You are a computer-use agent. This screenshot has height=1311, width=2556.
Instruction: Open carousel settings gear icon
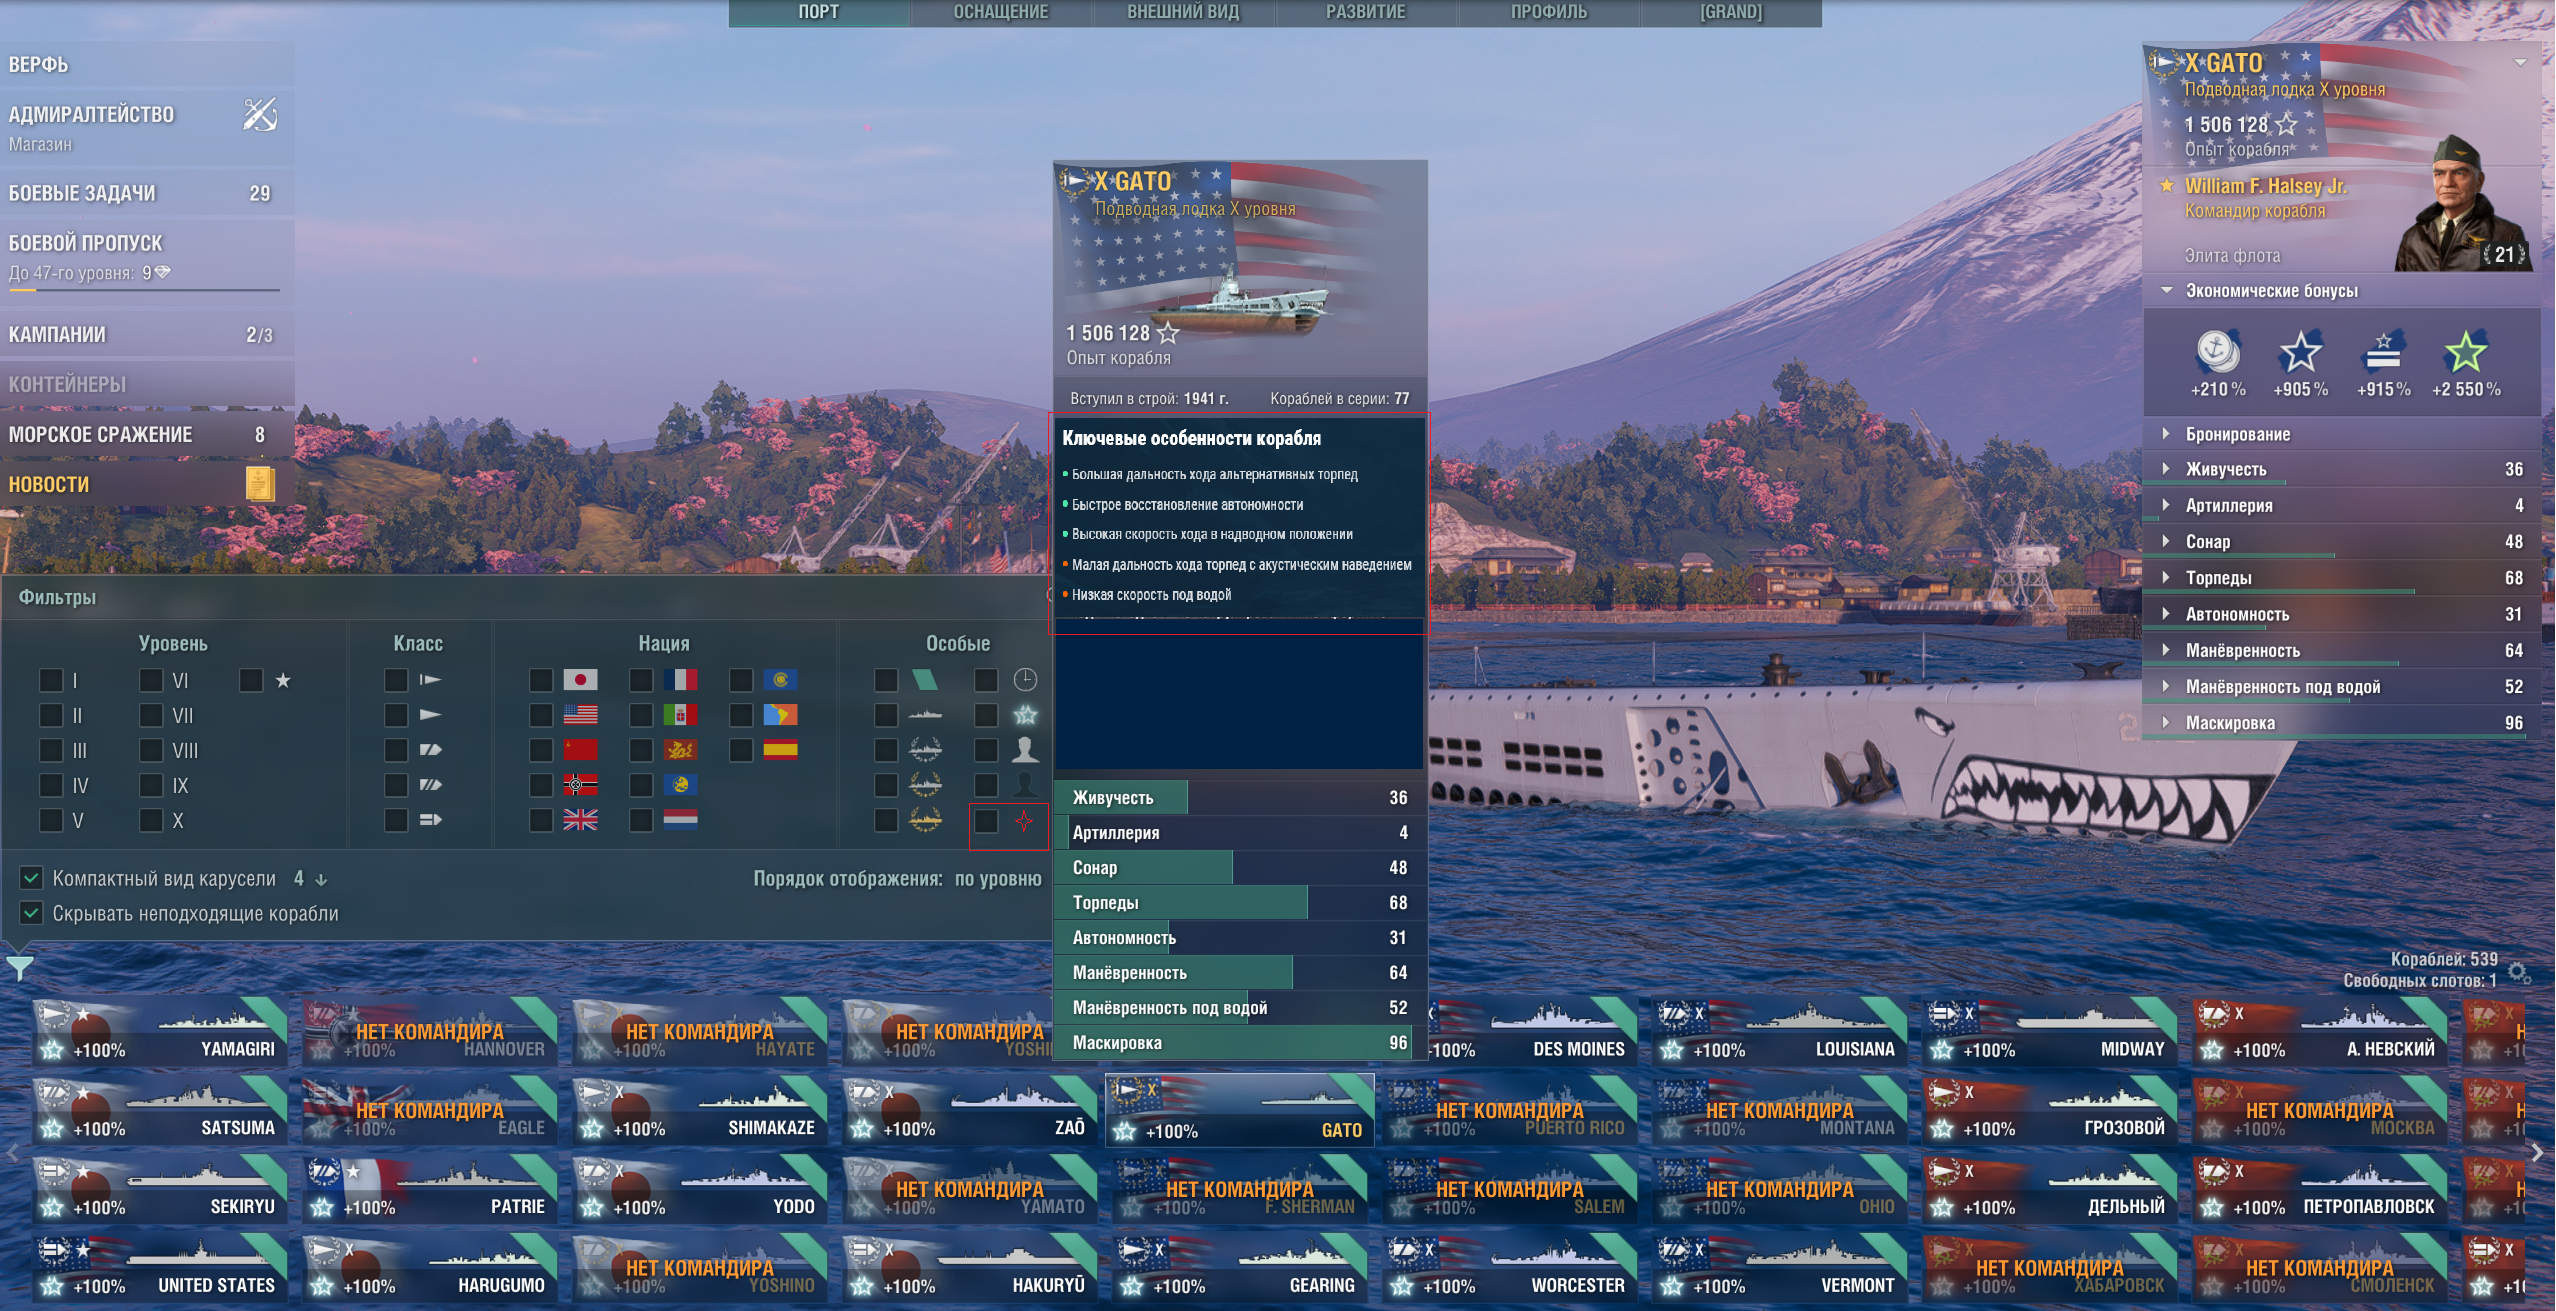(2519, 973)
